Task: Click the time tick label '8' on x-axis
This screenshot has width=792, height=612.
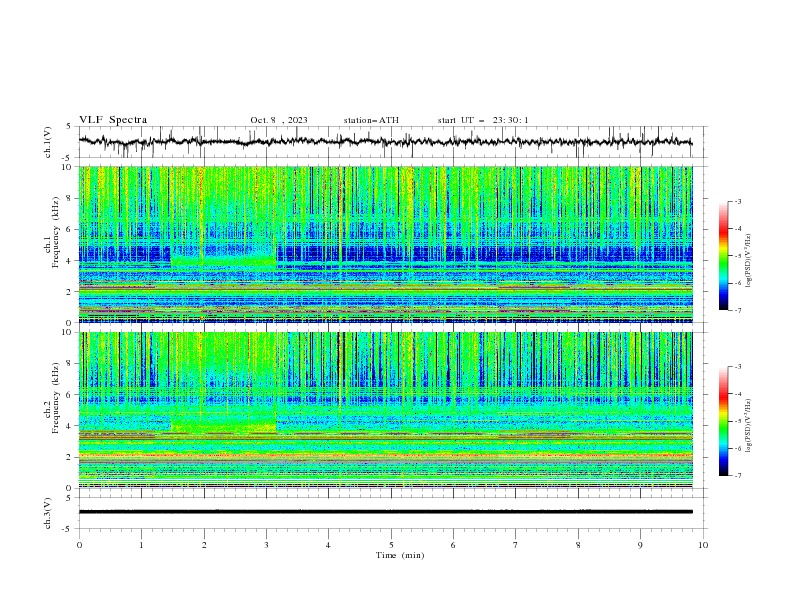Action: point(578,545)
